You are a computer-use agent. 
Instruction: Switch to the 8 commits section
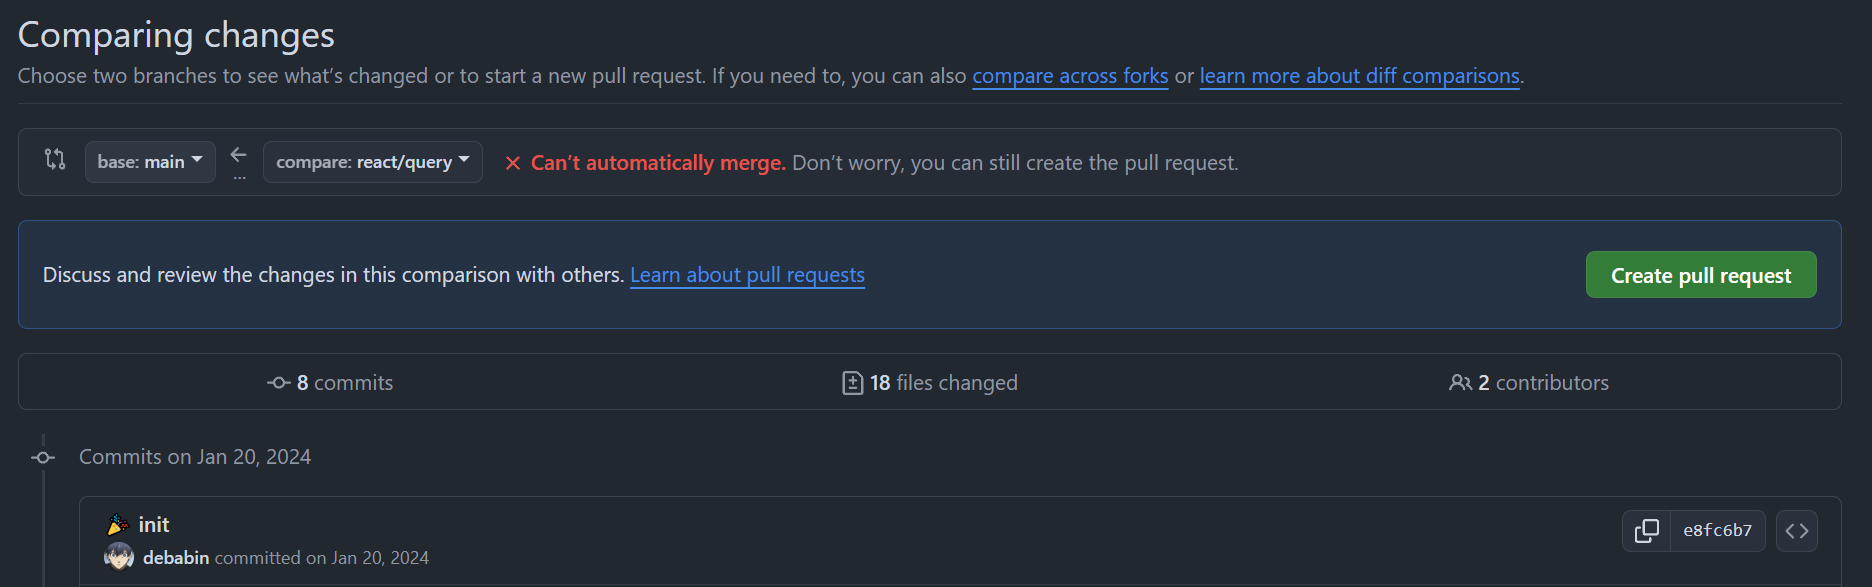tap(330, 383)
